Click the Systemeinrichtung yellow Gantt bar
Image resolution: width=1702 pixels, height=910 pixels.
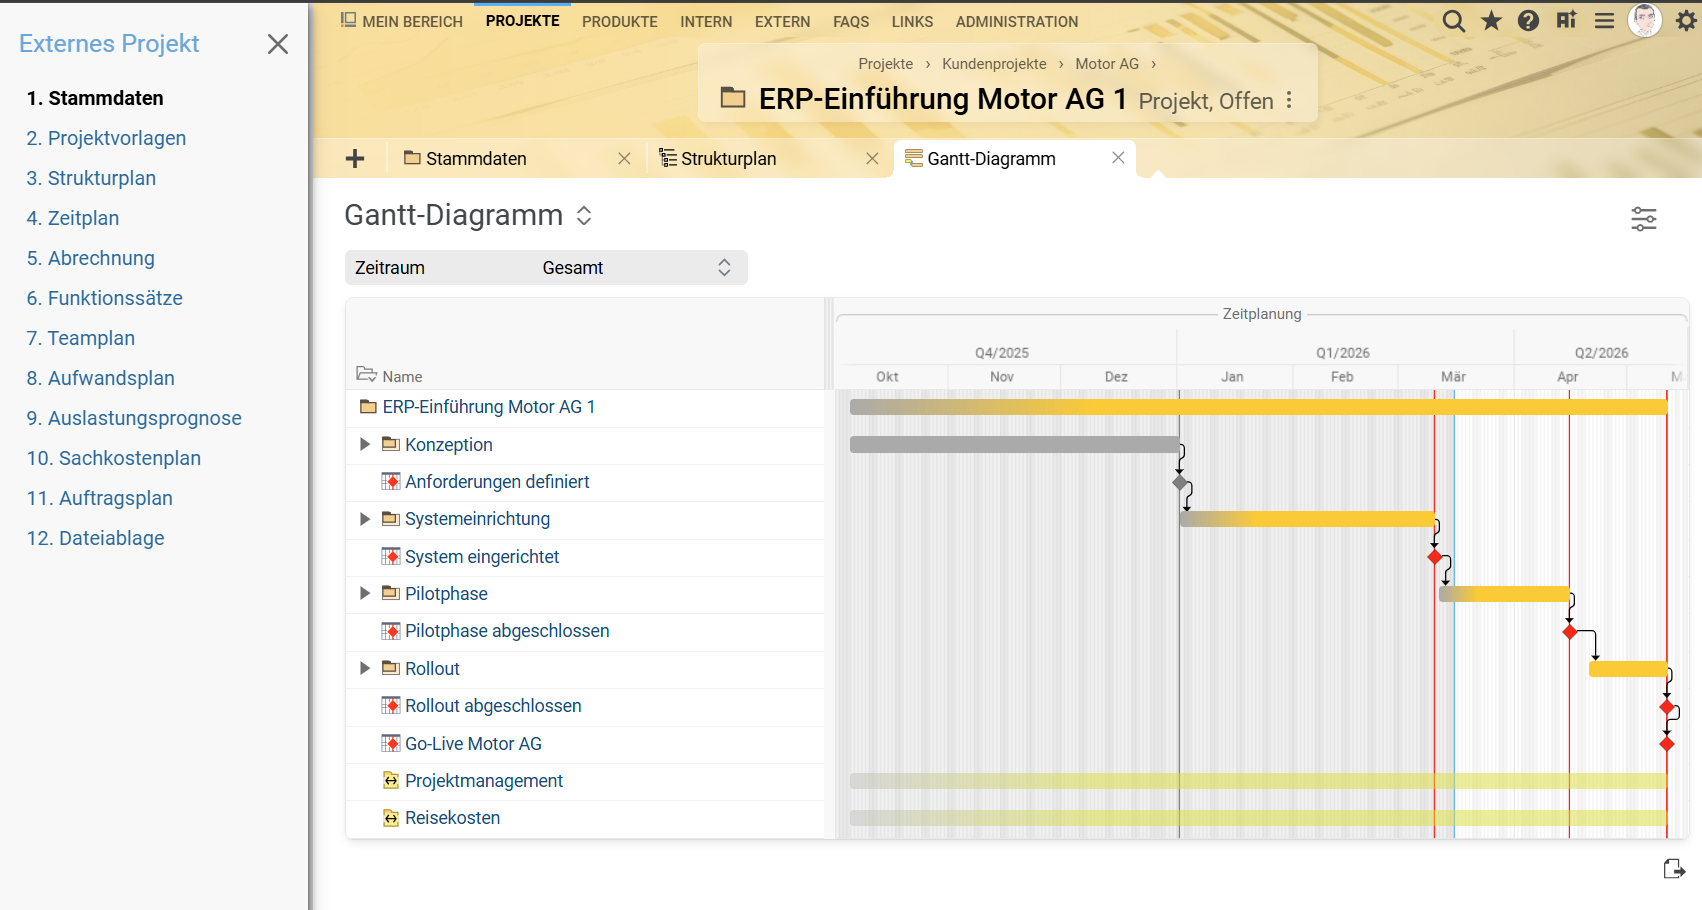(x=1307, y=519)
